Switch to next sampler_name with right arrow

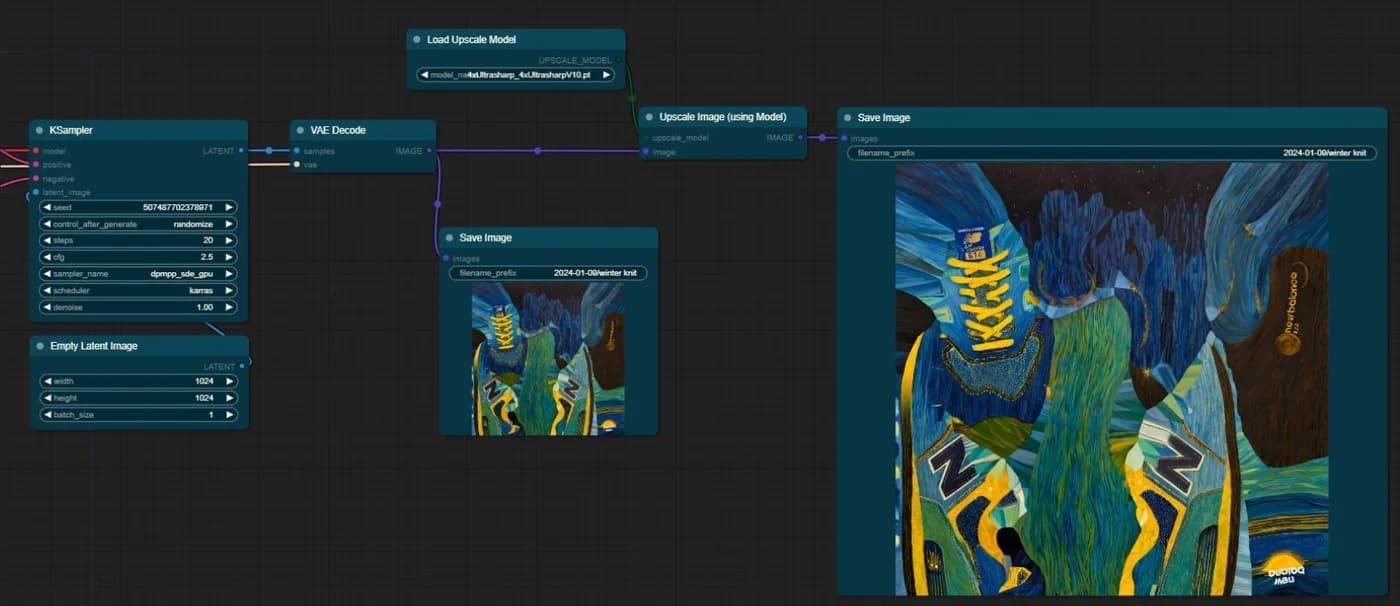(229, 273)
